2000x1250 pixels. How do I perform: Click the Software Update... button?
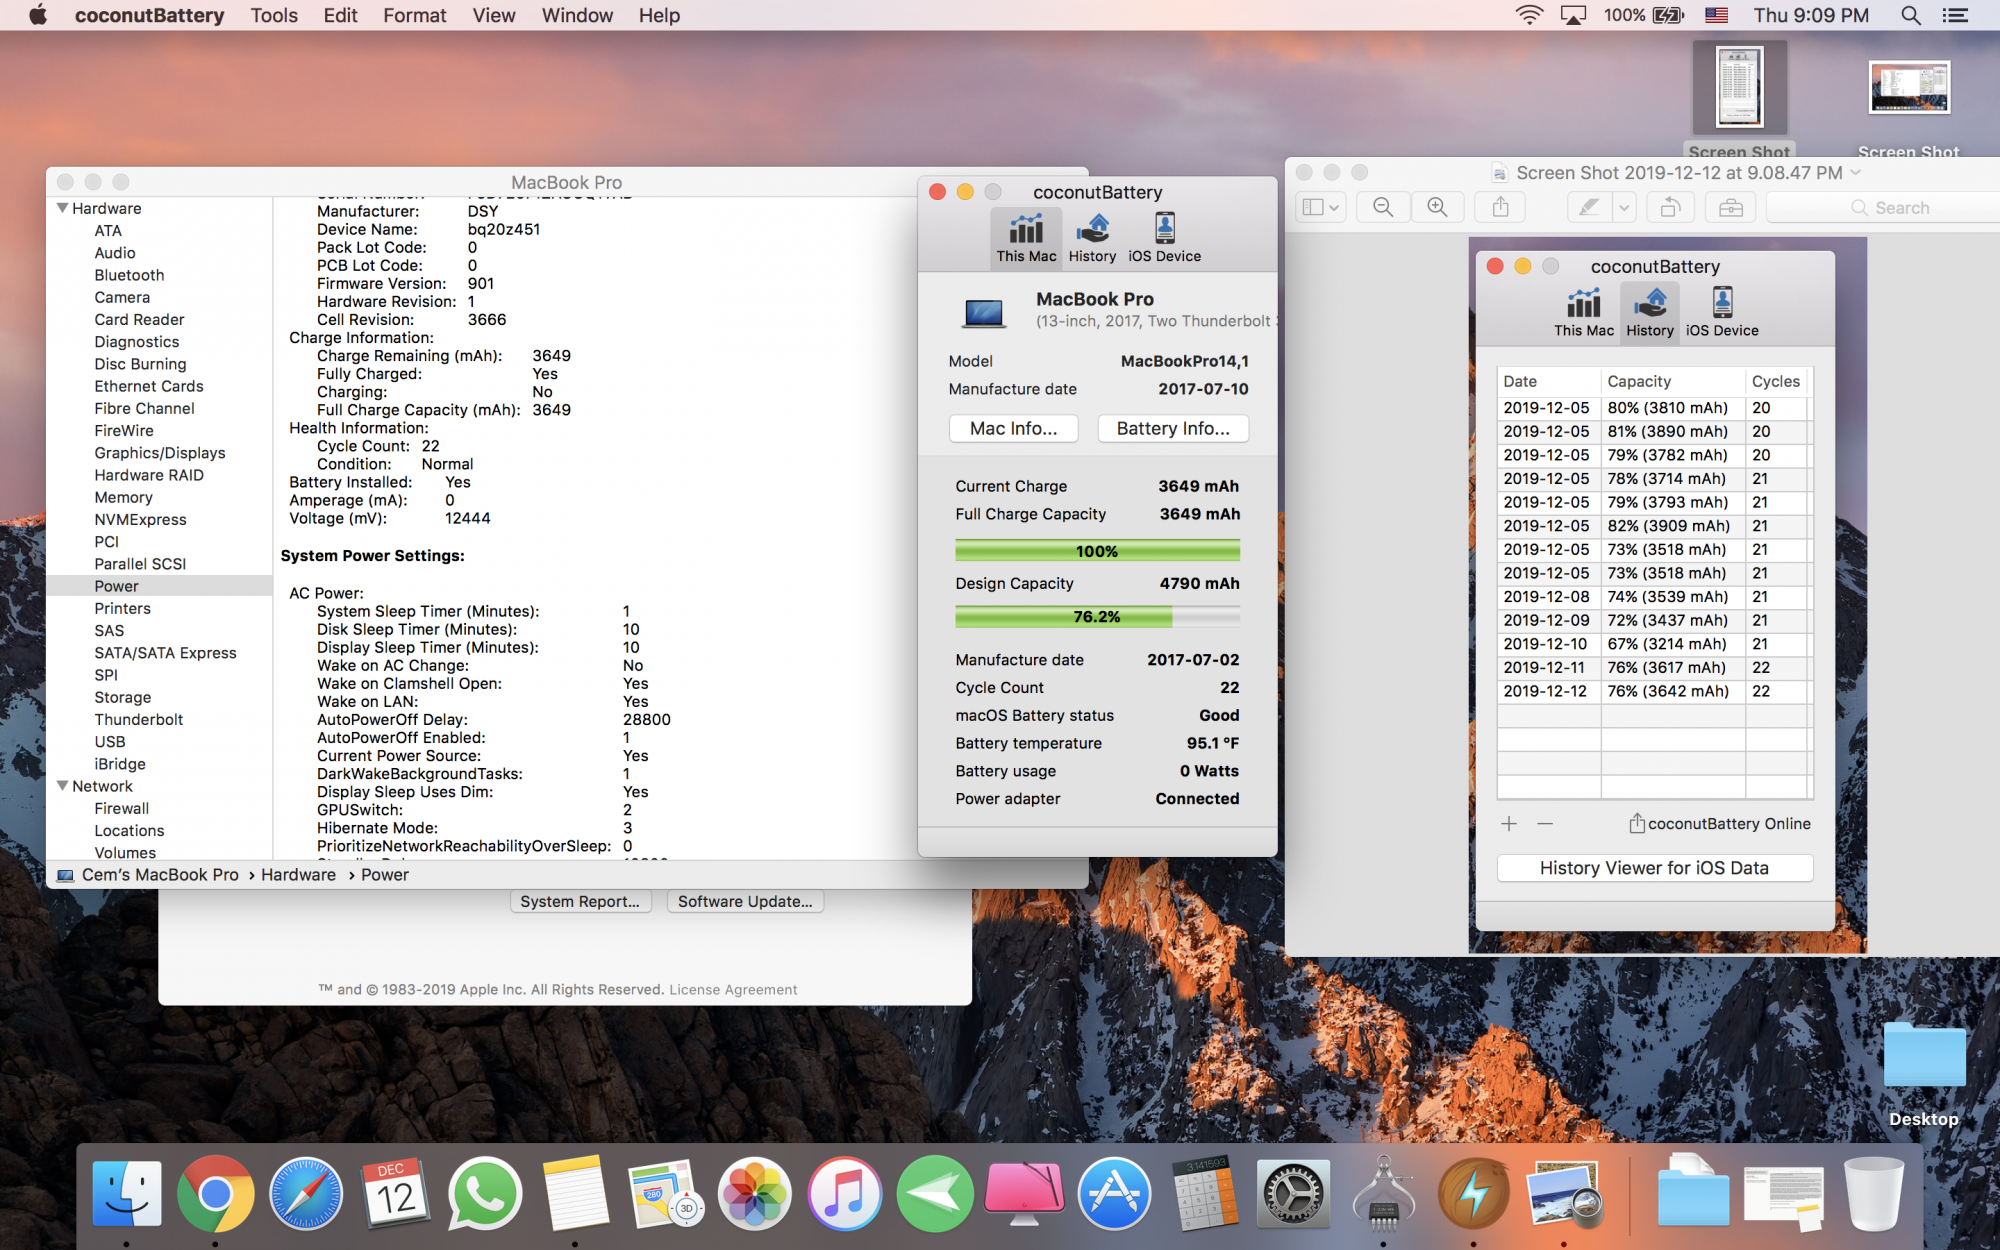point(745,901)
